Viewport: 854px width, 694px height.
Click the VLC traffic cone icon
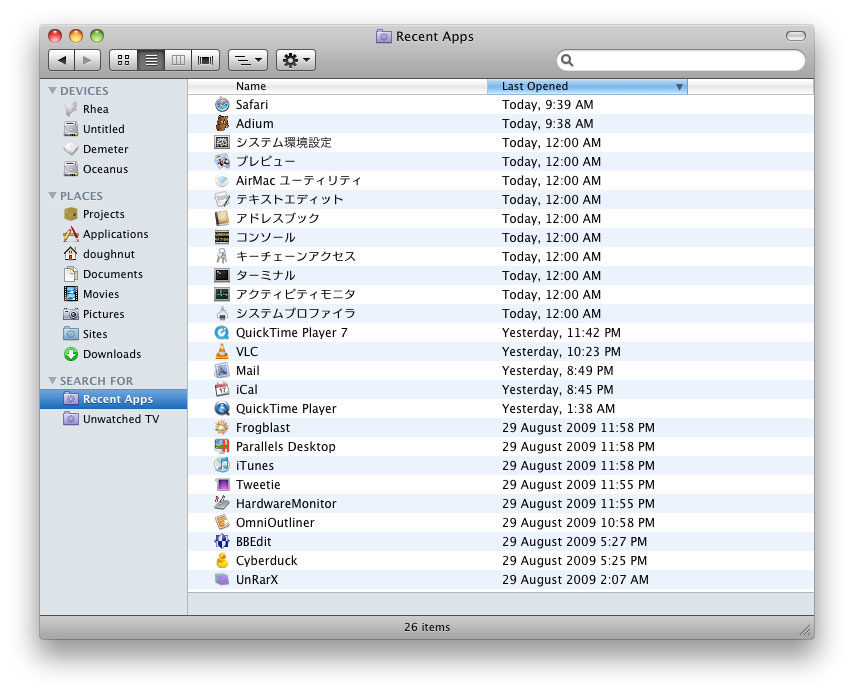tap(222, 352)
